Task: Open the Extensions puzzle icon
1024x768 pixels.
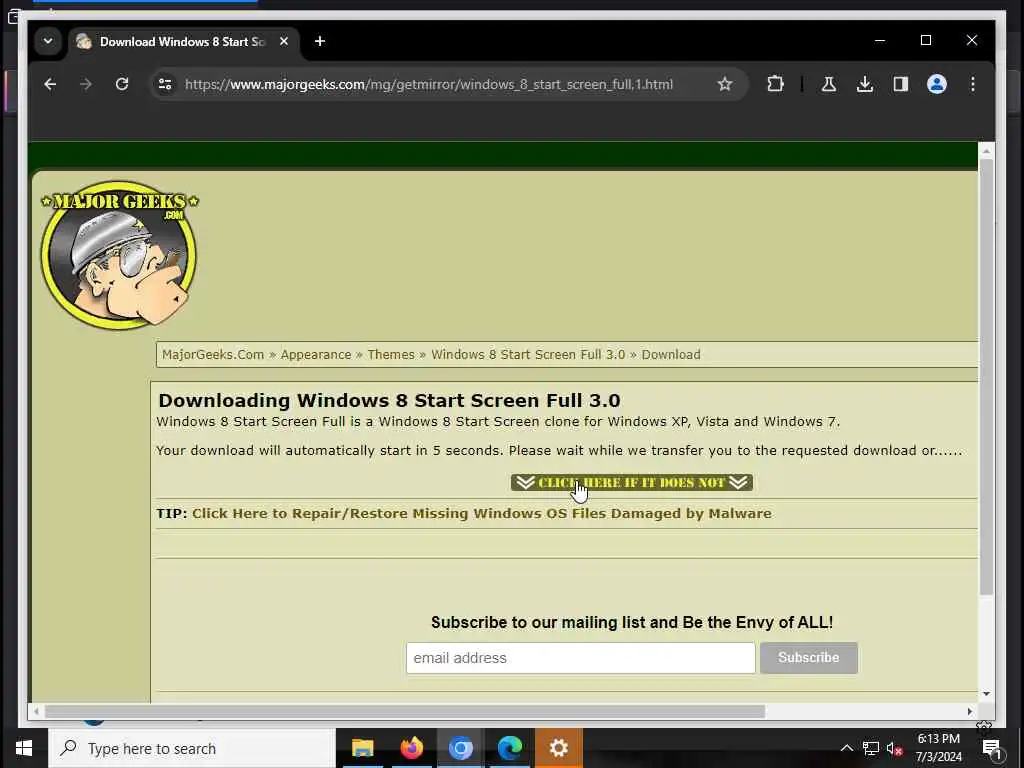Action: (775, 84)
